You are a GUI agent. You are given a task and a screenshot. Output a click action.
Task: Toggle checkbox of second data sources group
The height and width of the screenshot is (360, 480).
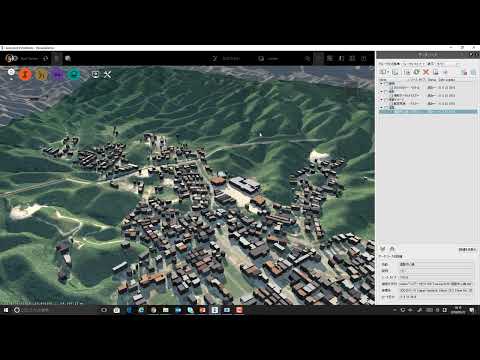coord(386,91)
